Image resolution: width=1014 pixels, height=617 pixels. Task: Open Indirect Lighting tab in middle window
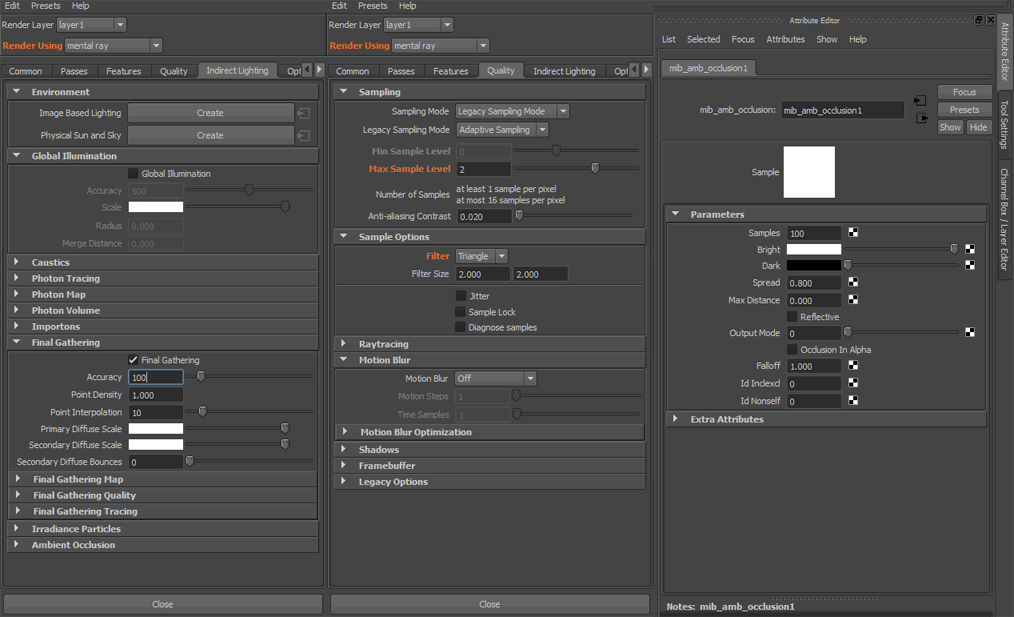click(564, 71)
